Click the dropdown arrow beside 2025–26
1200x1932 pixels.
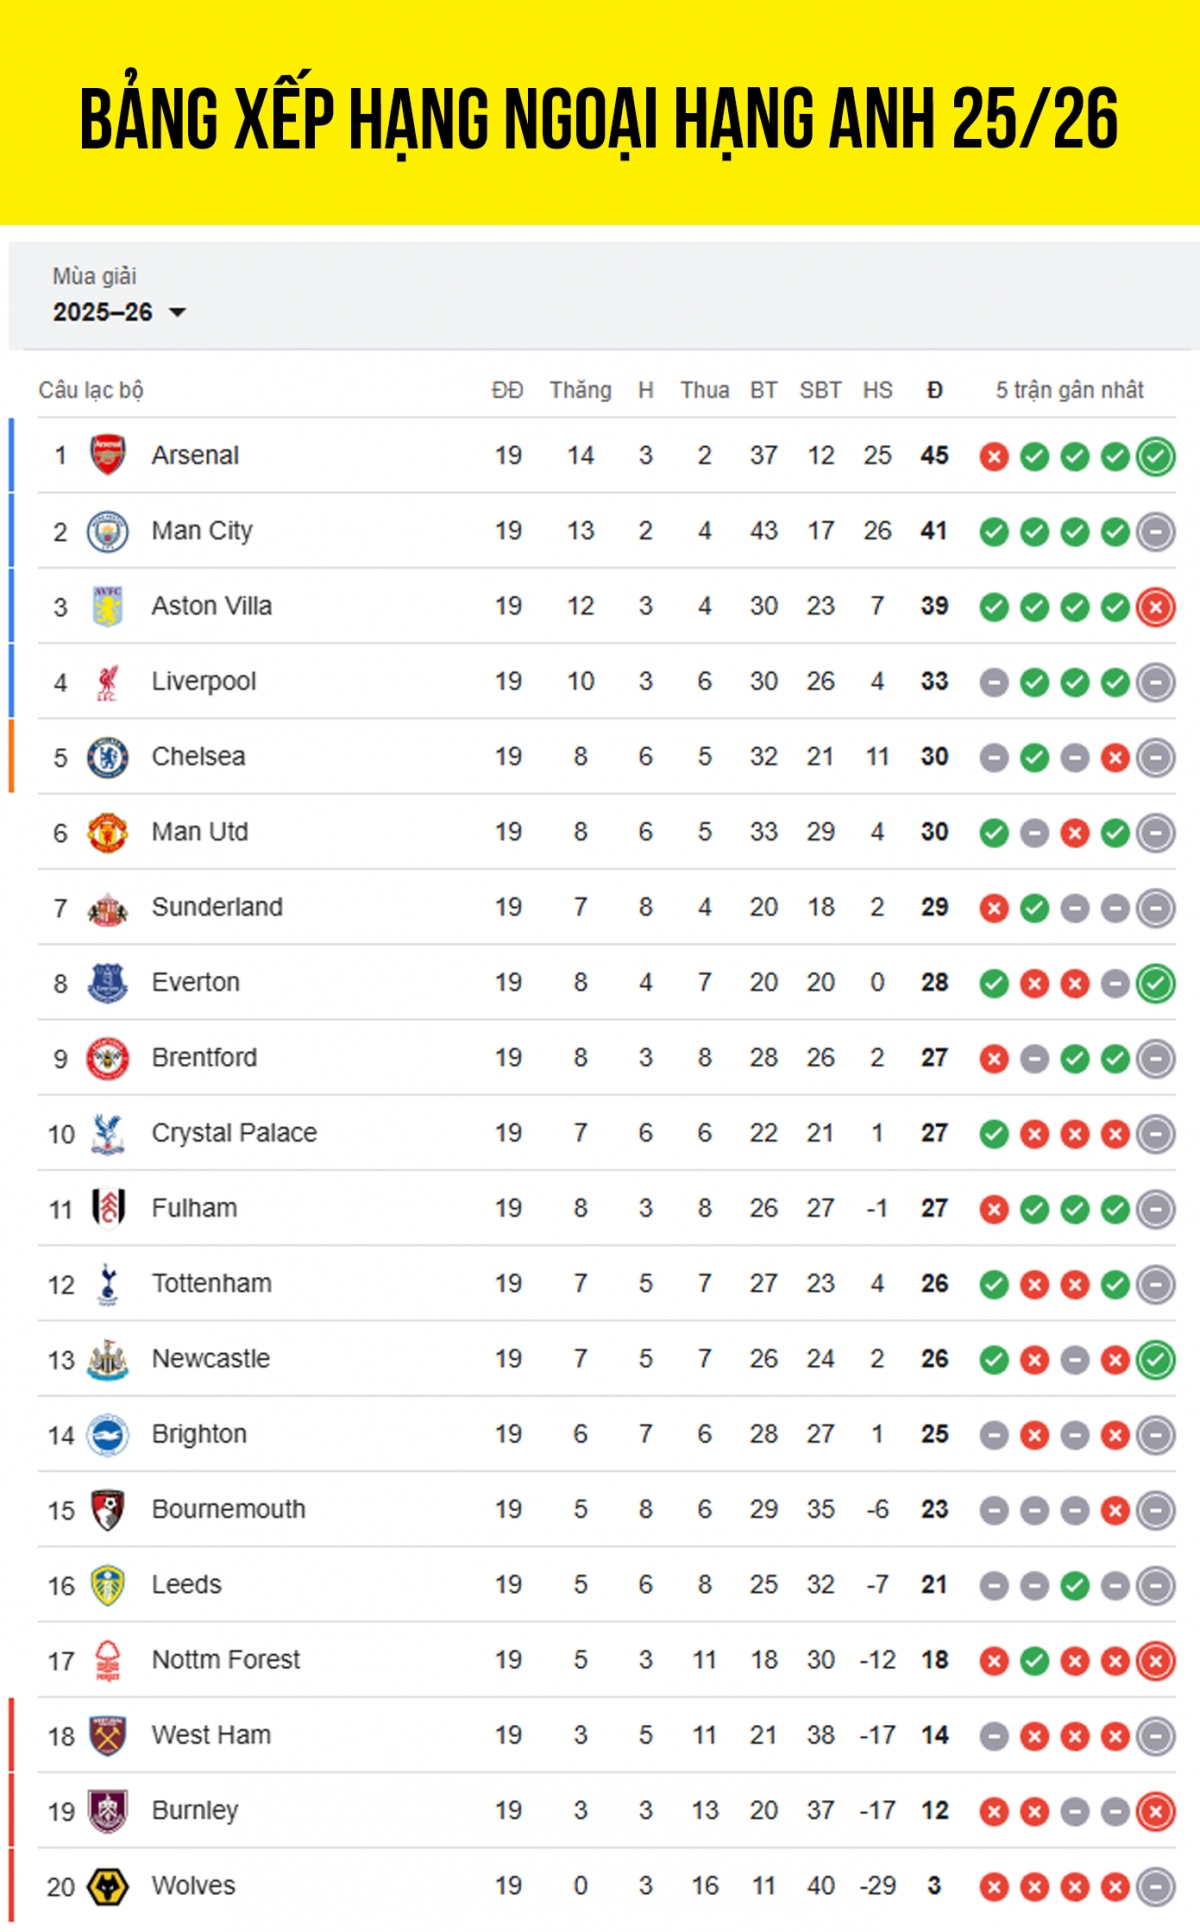click(x=178, y=313)
